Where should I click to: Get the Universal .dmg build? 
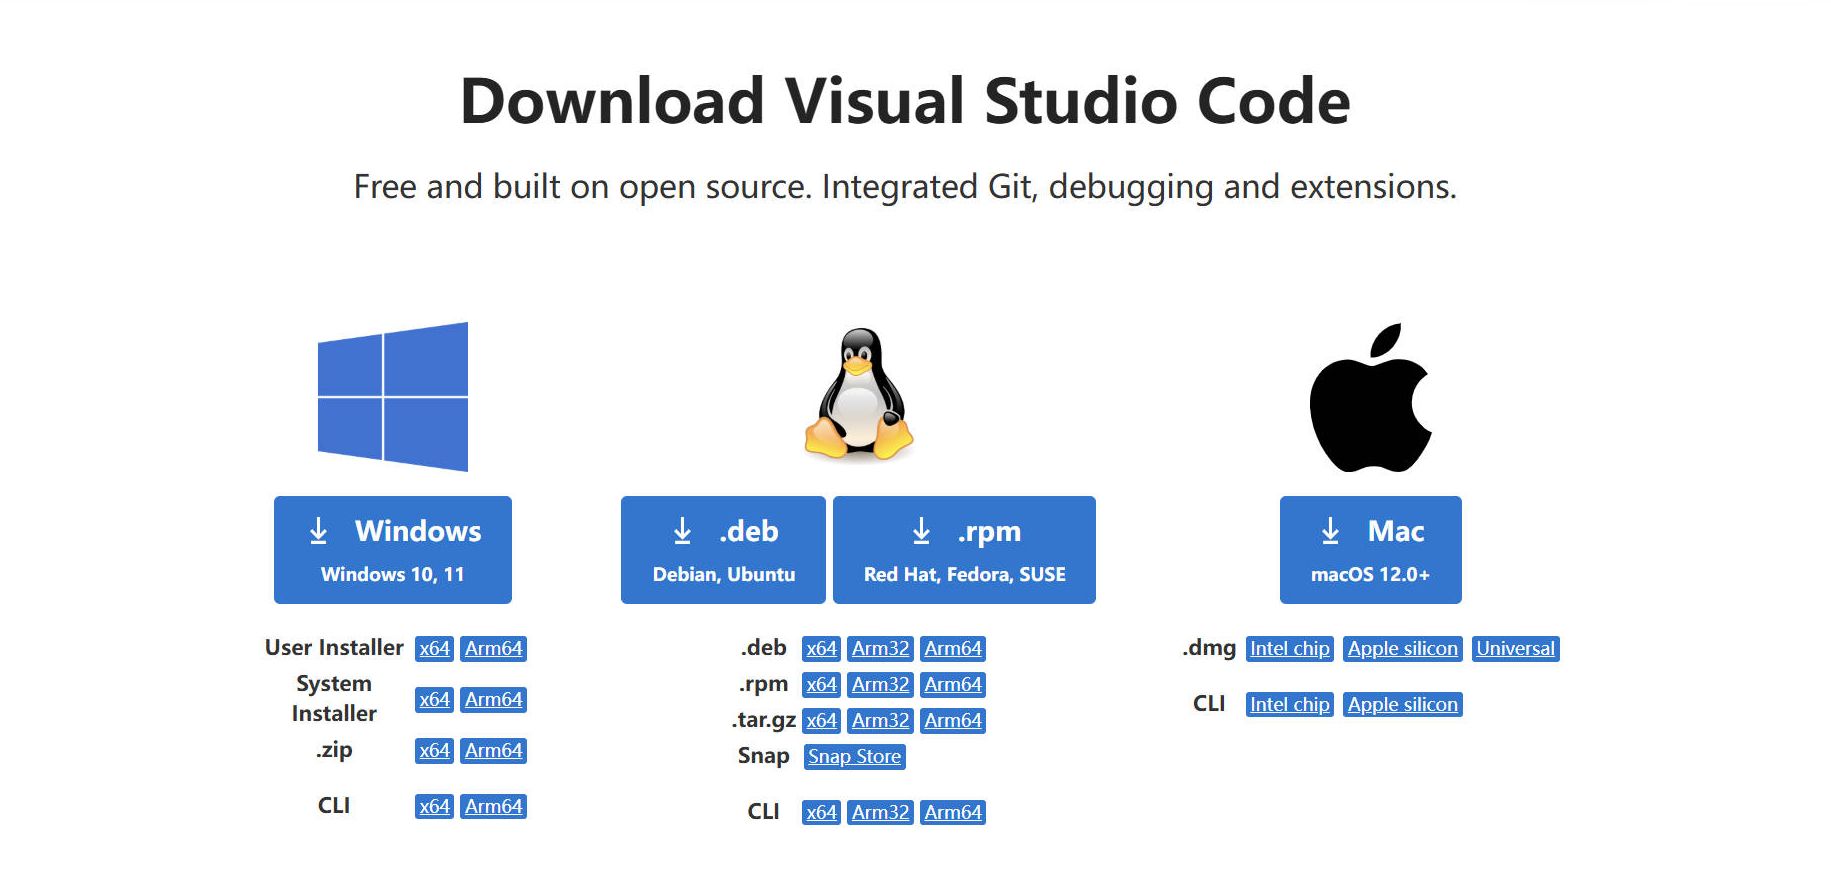pyautogui.click(x=1516, y=648)
